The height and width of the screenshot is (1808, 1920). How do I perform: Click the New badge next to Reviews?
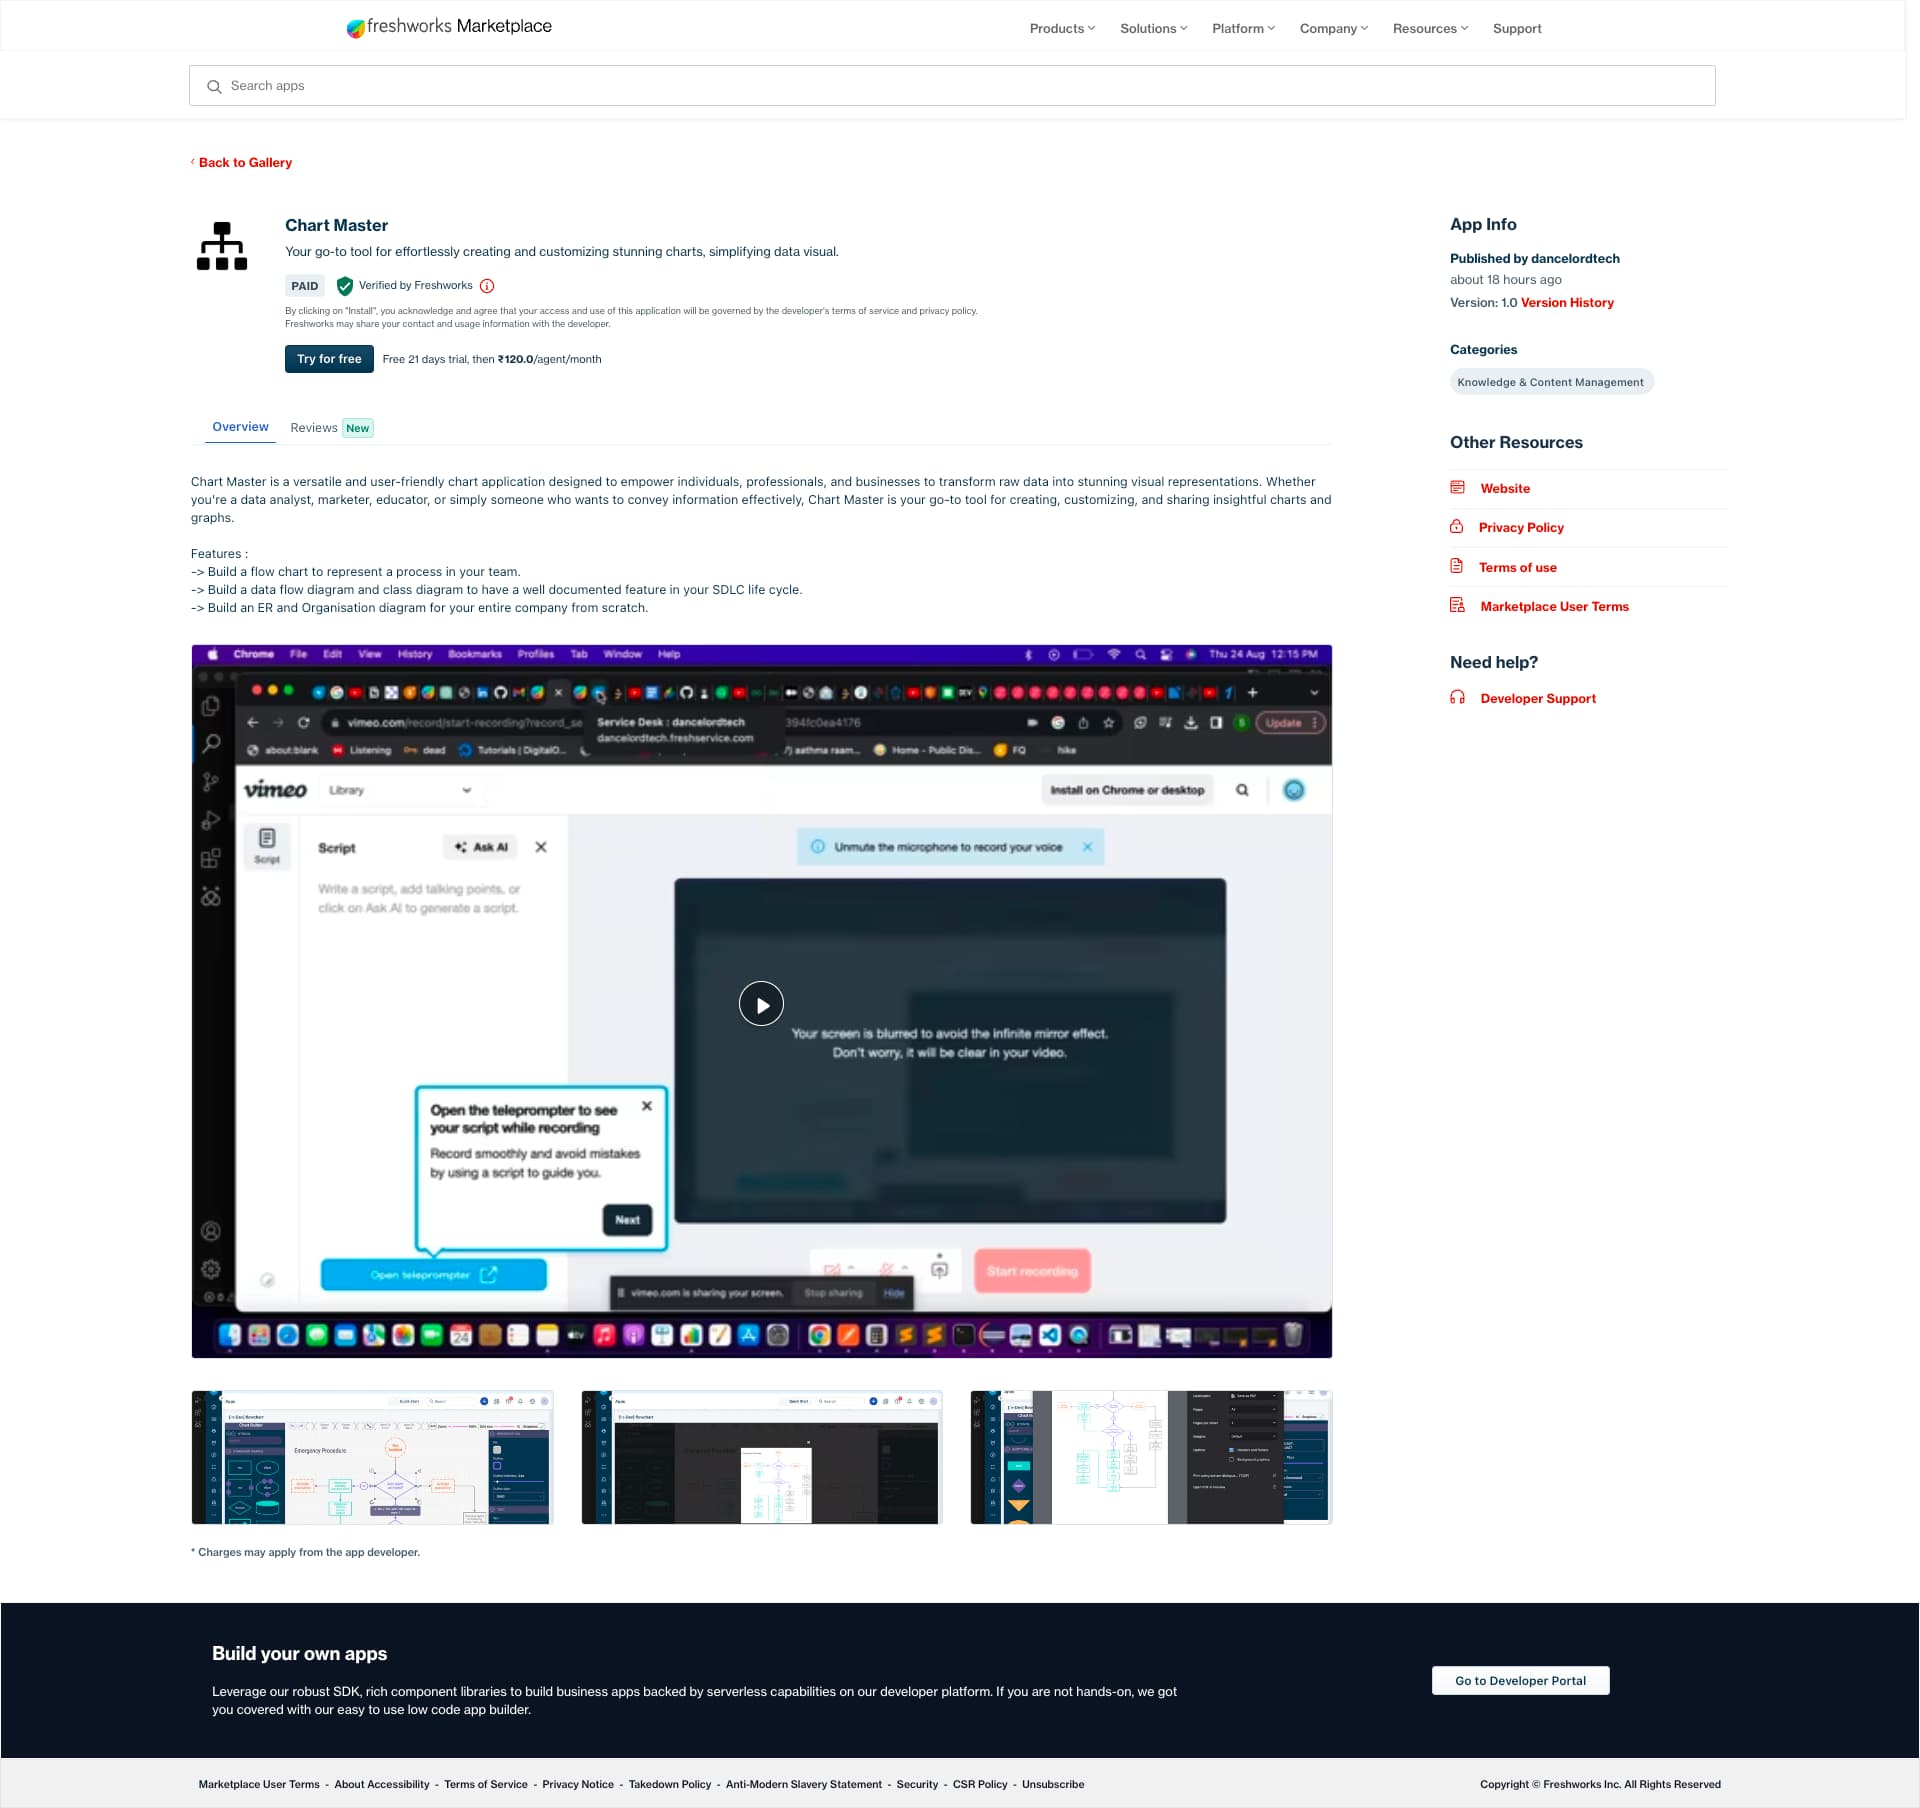357,428
